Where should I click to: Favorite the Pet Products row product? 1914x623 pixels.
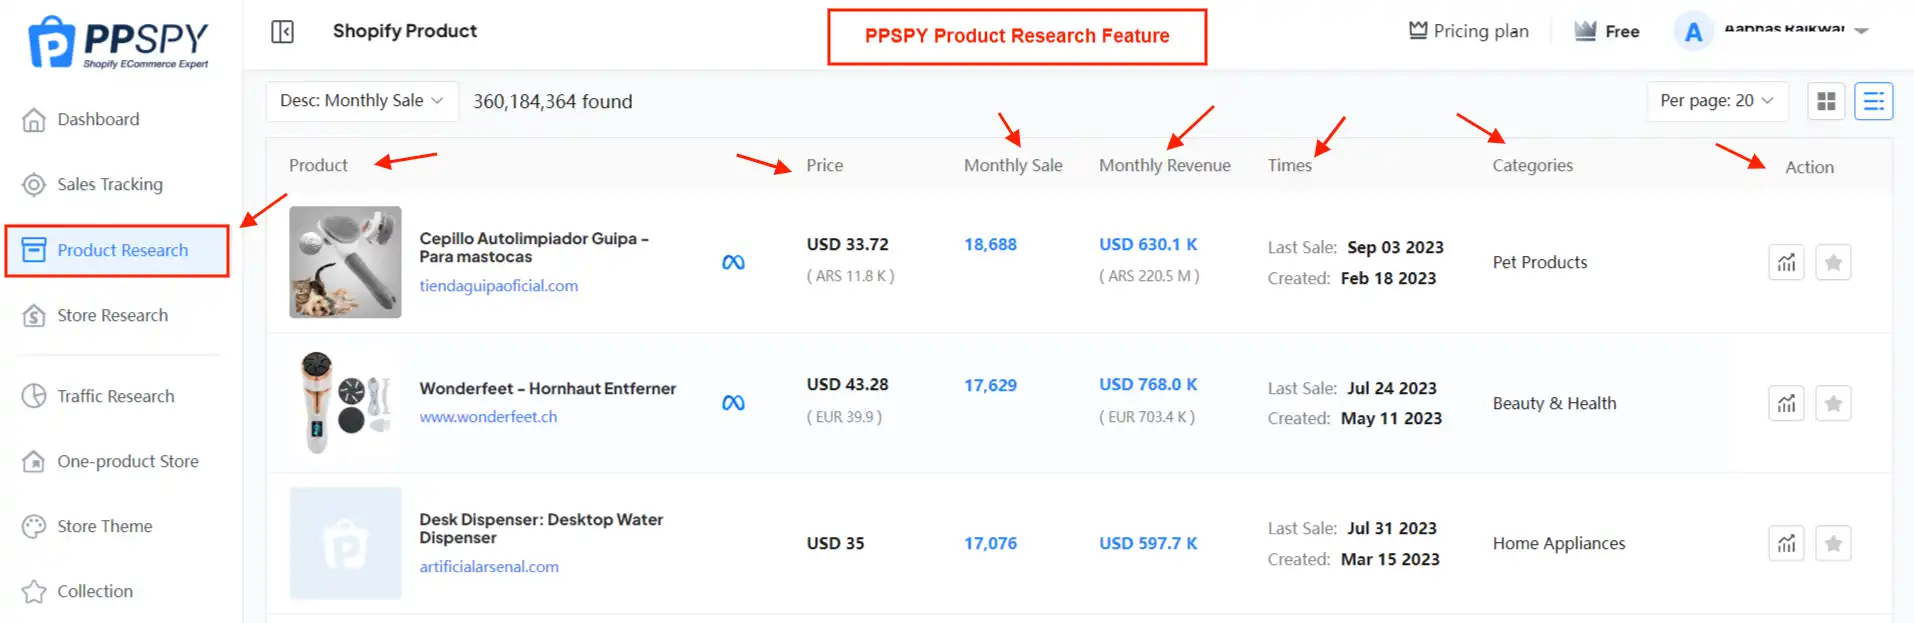1833,263
